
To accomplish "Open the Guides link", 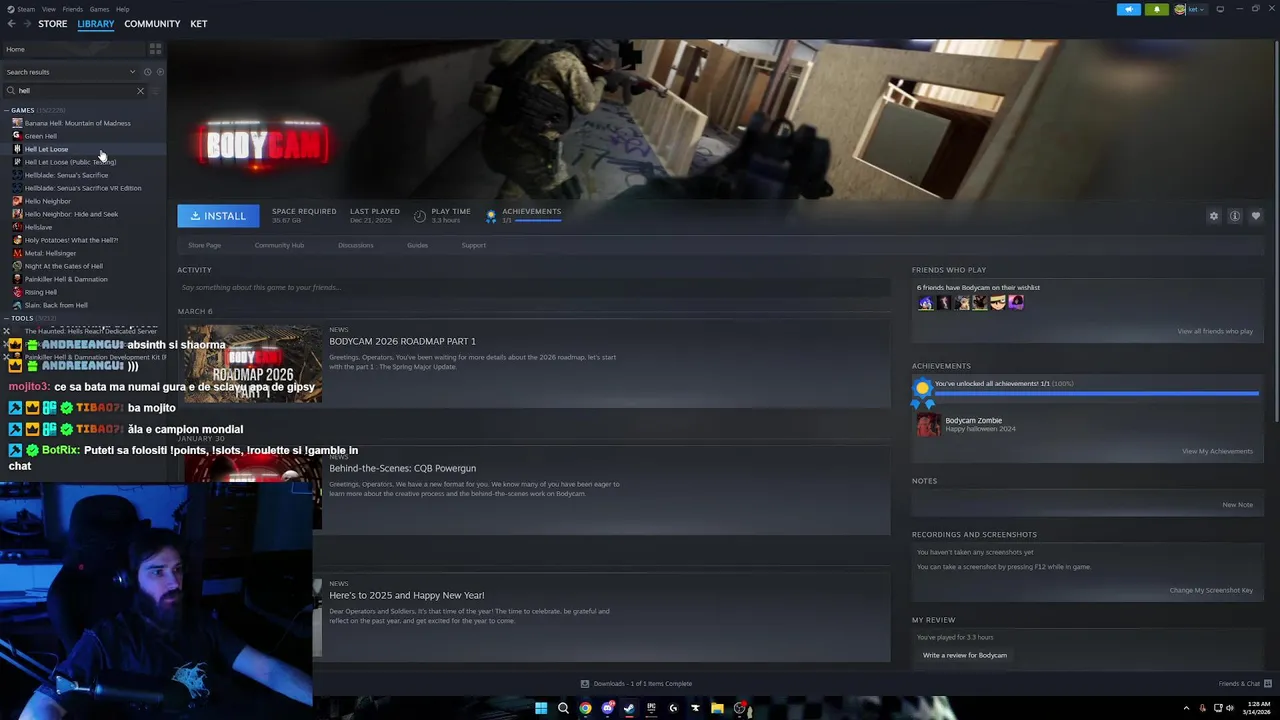I will pos(417,245).
